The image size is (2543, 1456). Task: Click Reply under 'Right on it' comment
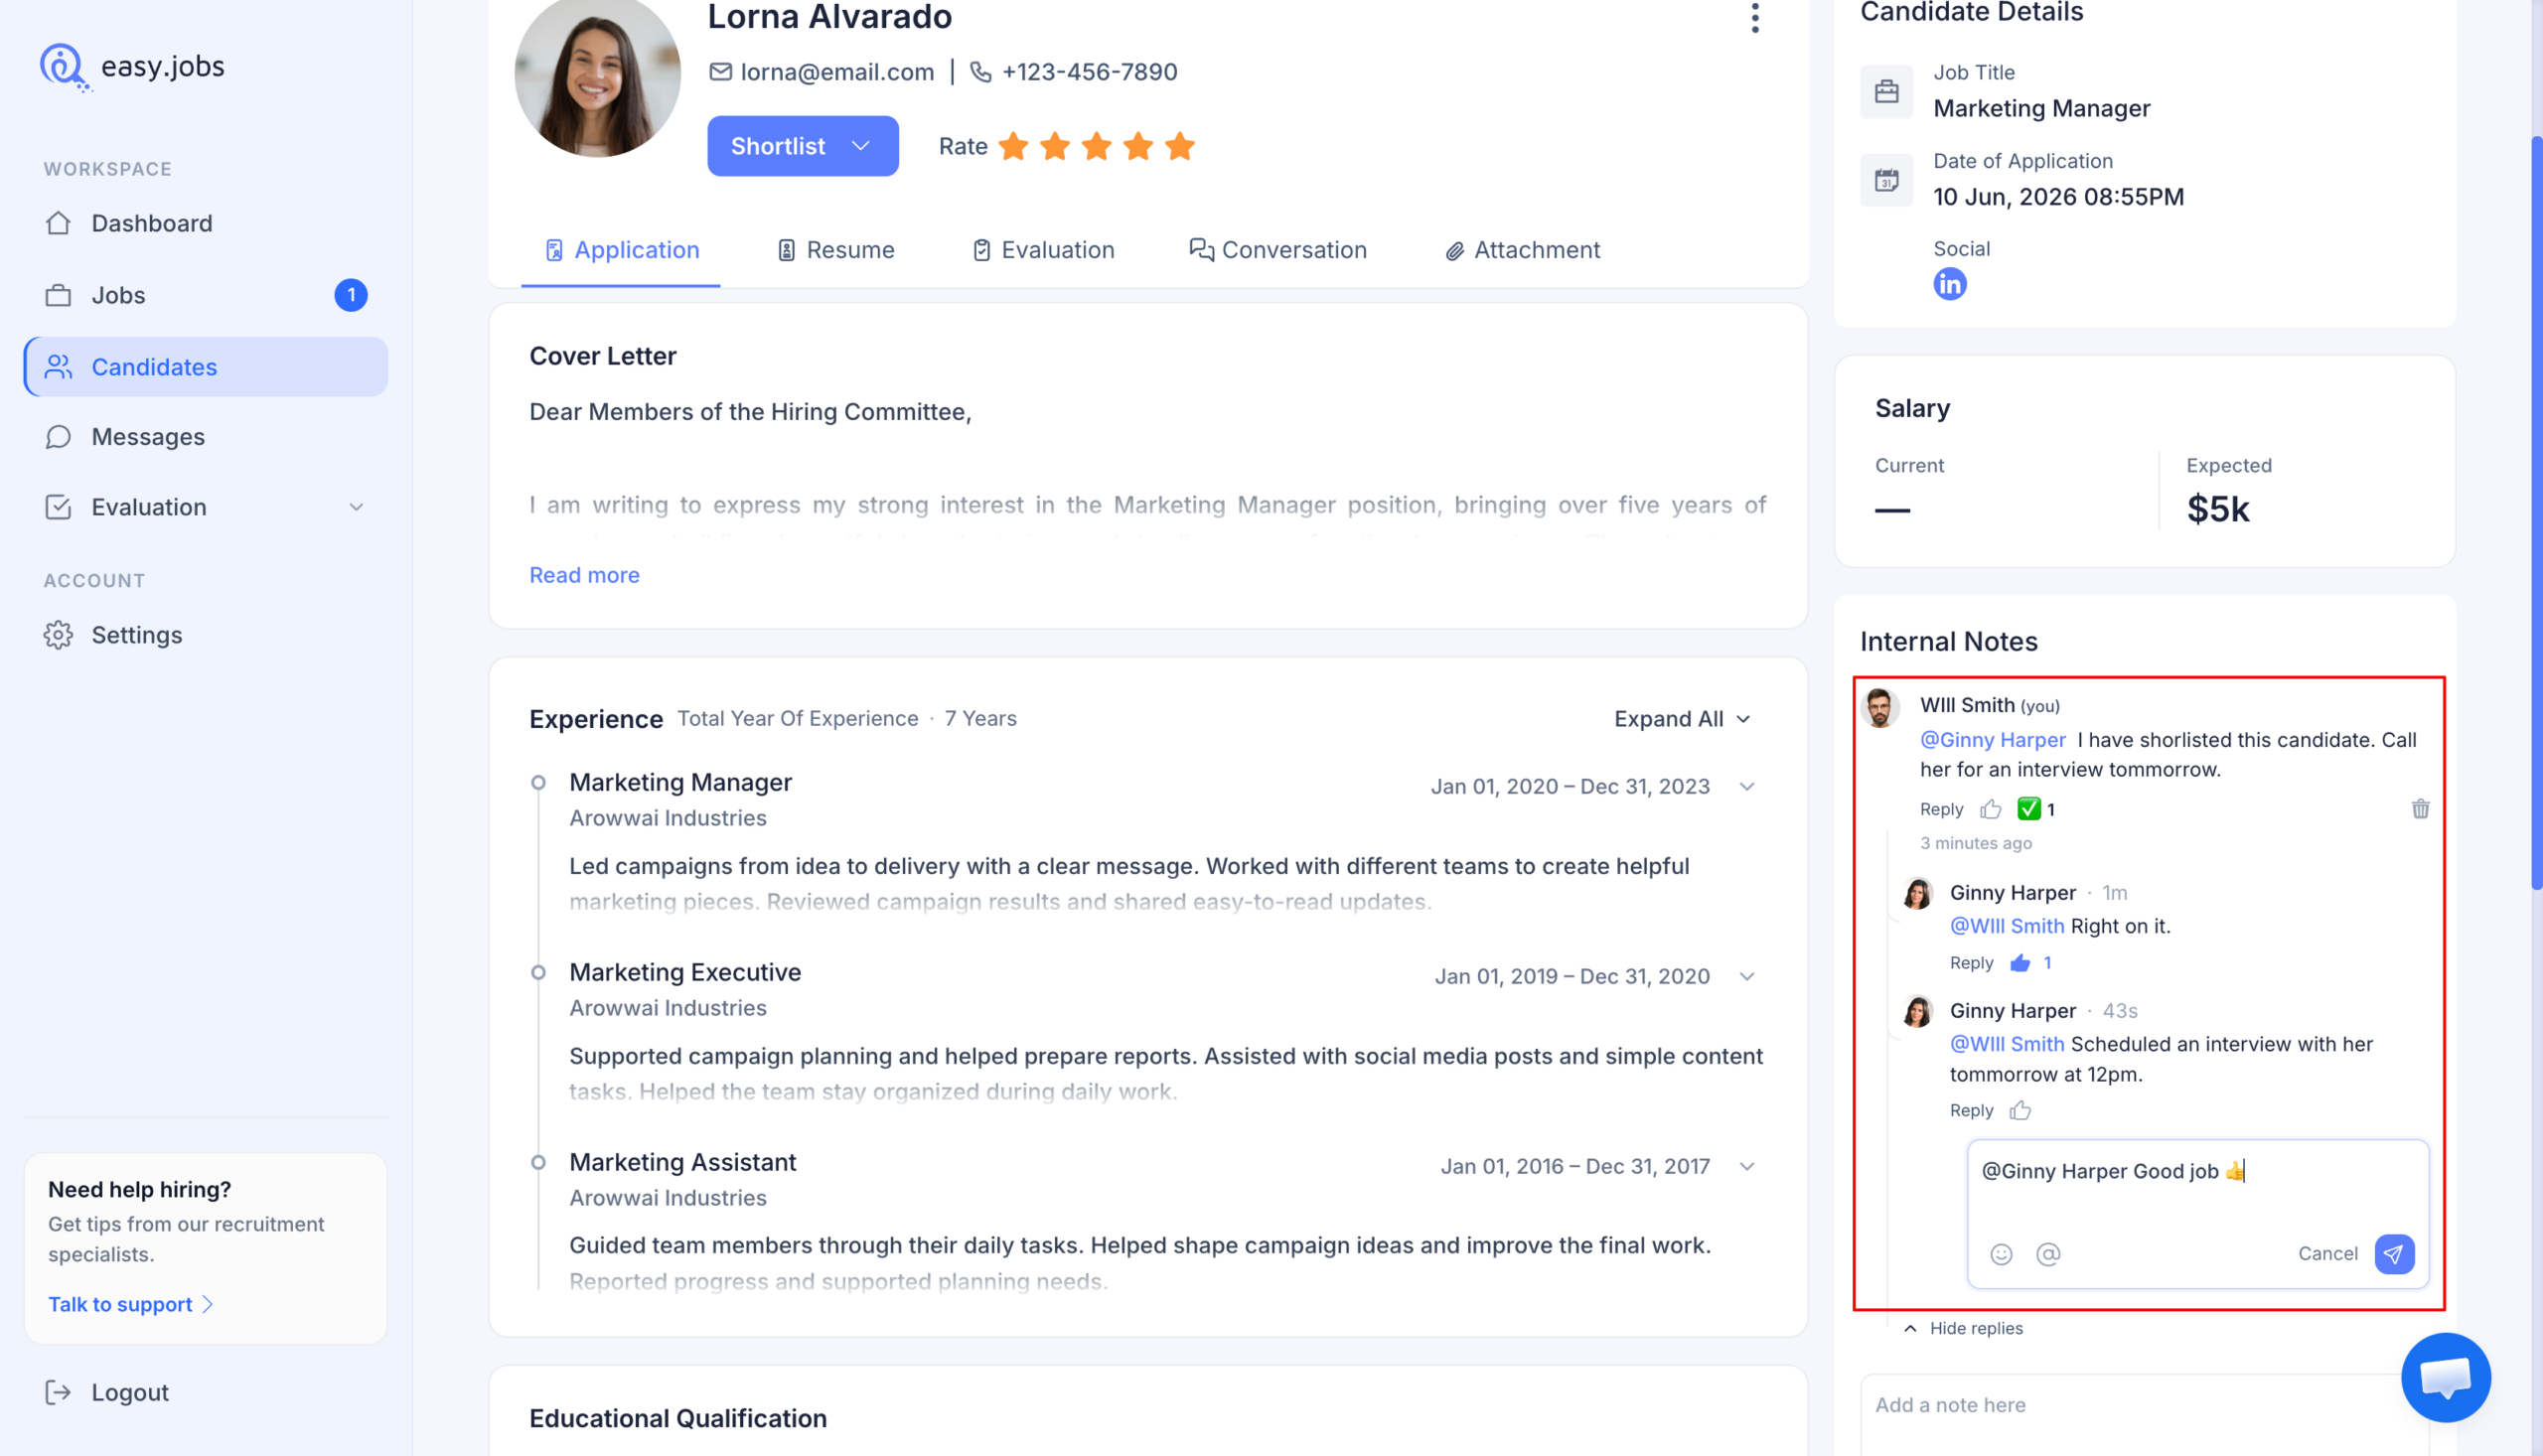1971,963
